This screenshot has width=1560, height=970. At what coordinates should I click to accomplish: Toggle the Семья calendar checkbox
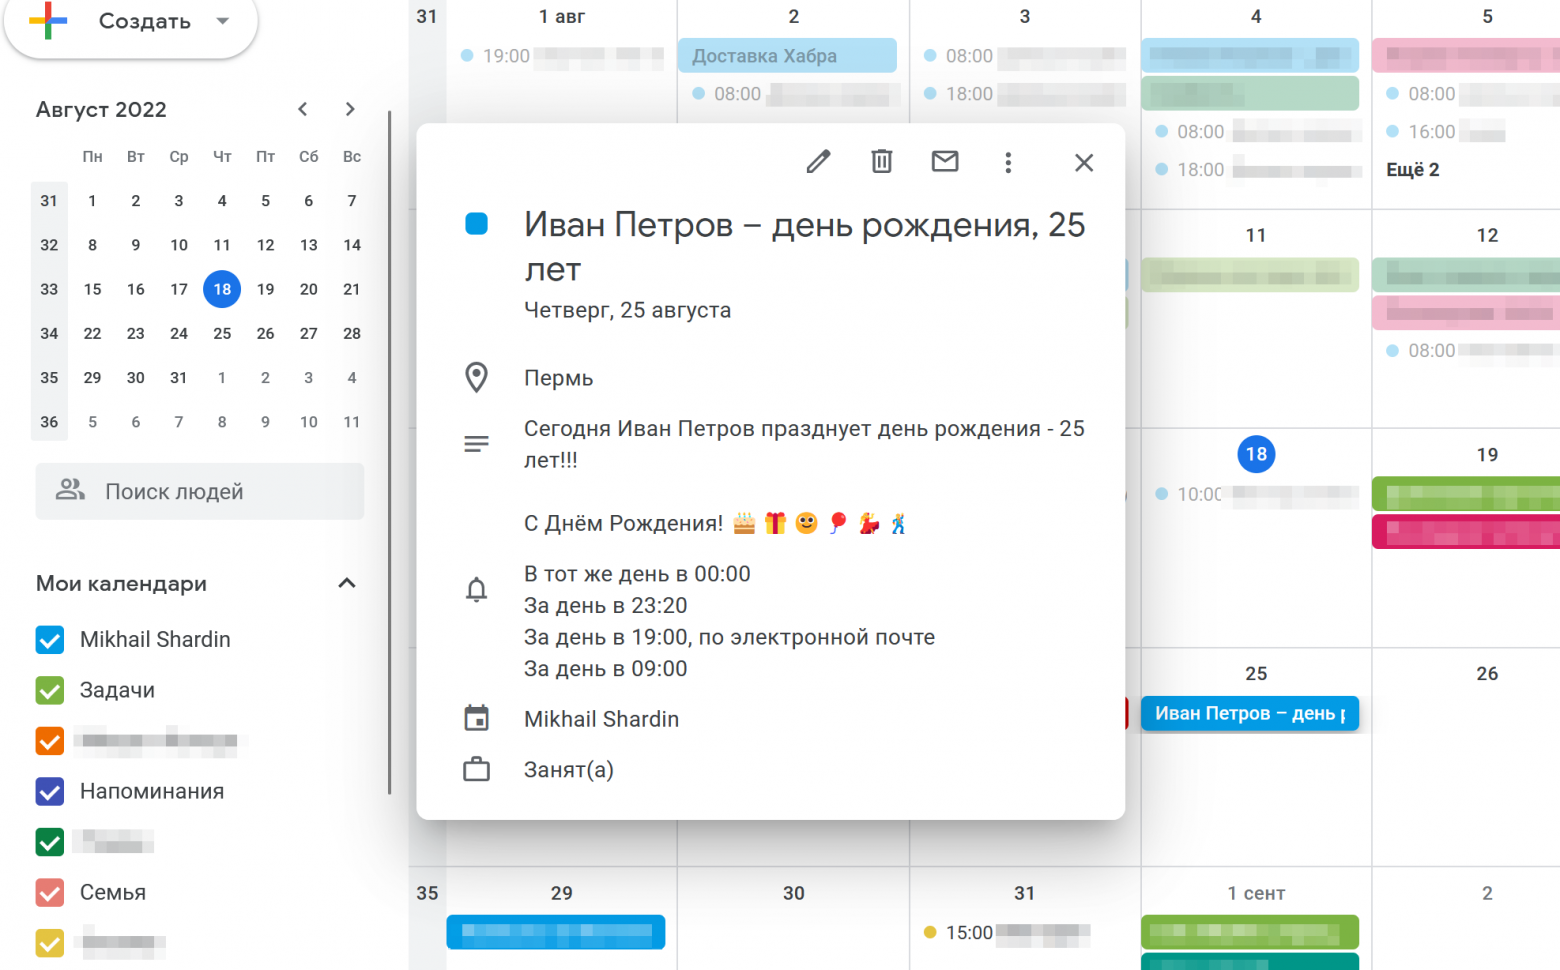coord(50,893)
